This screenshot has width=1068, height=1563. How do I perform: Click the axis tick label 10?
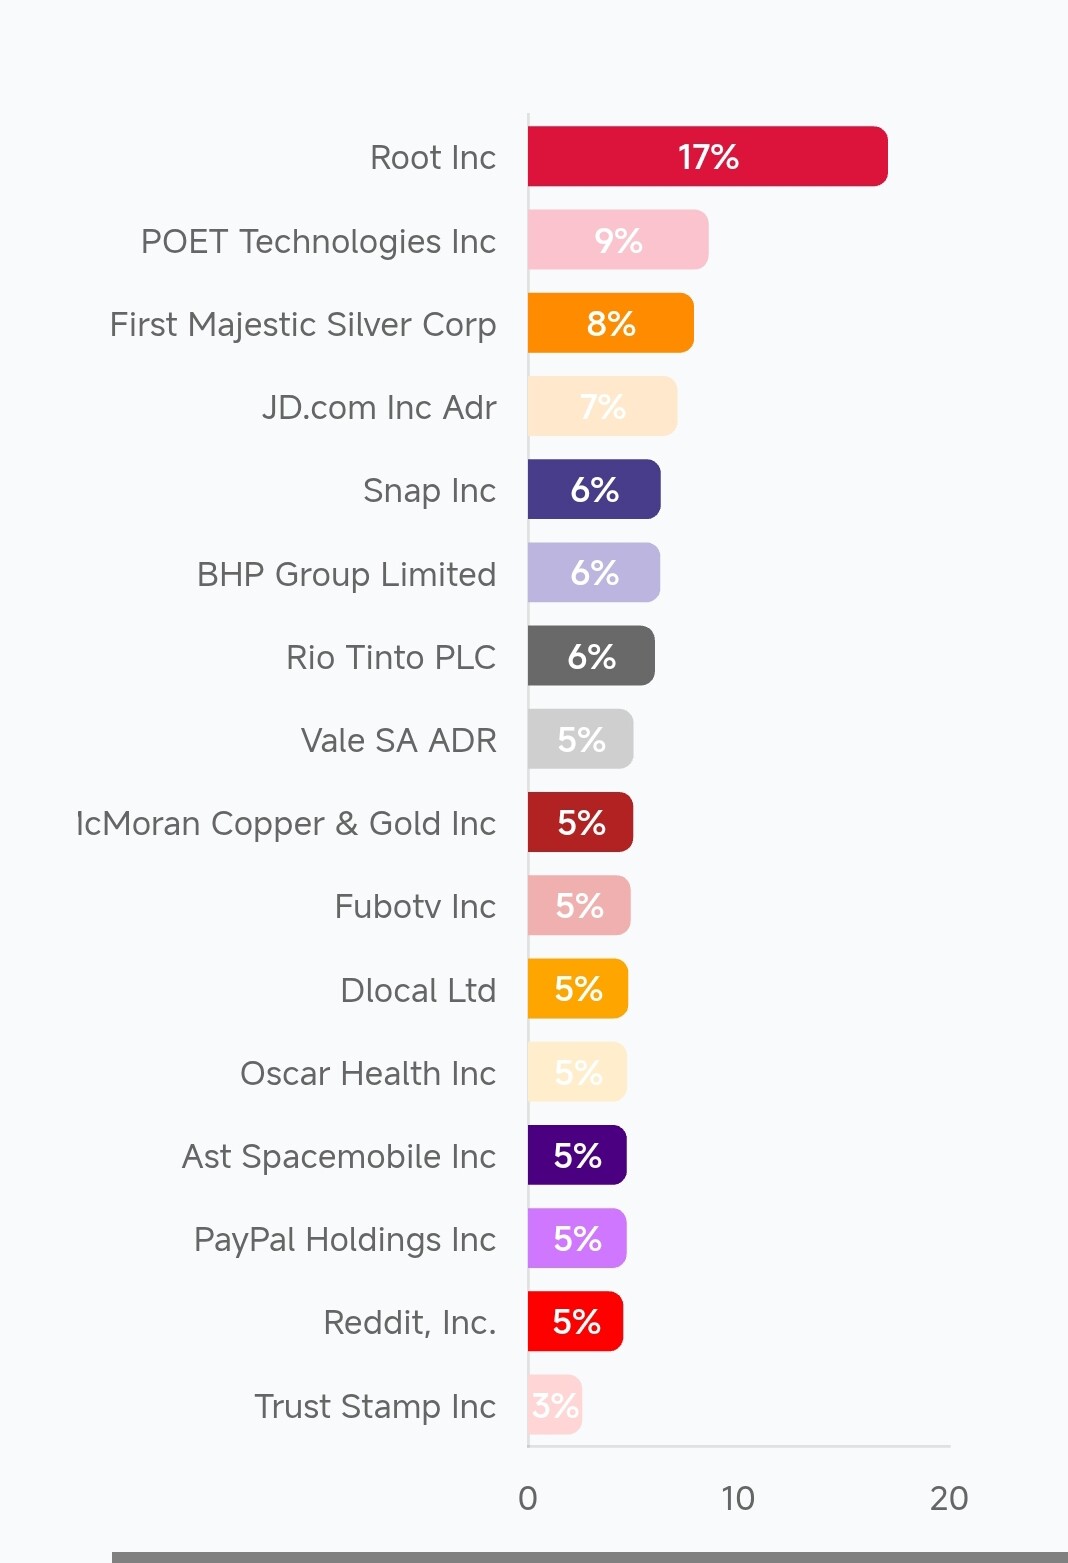tap(738, 1498)
